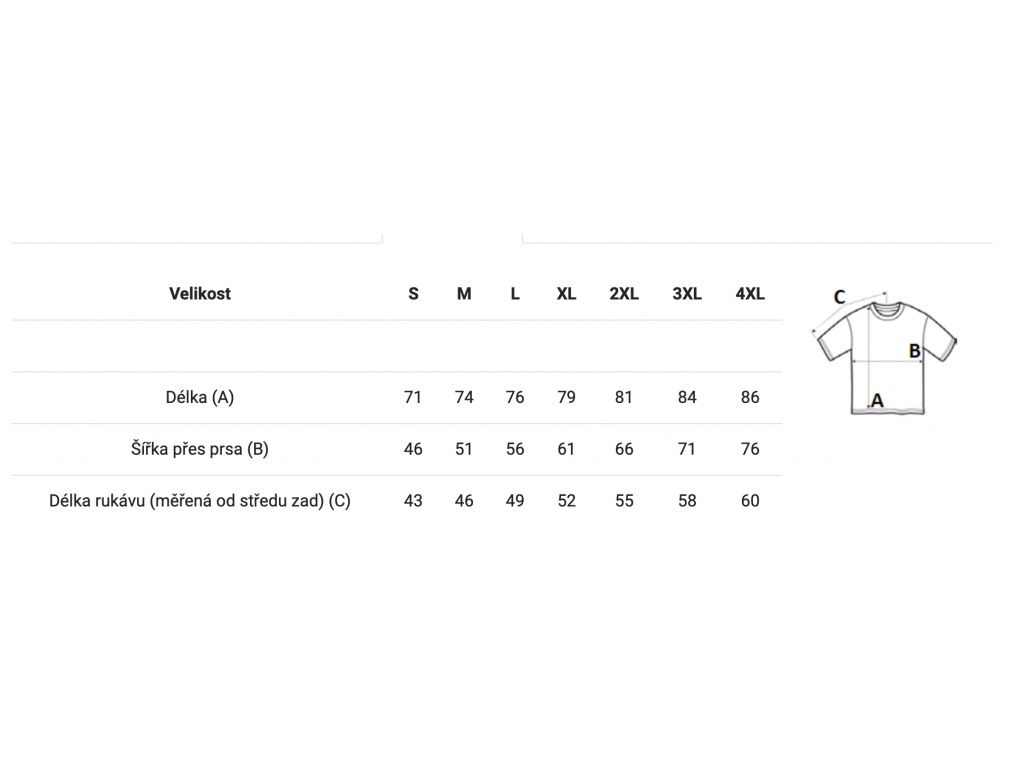Click the 71 value under size S
This screenshot has width=1024, height=768.
point(413,397)
